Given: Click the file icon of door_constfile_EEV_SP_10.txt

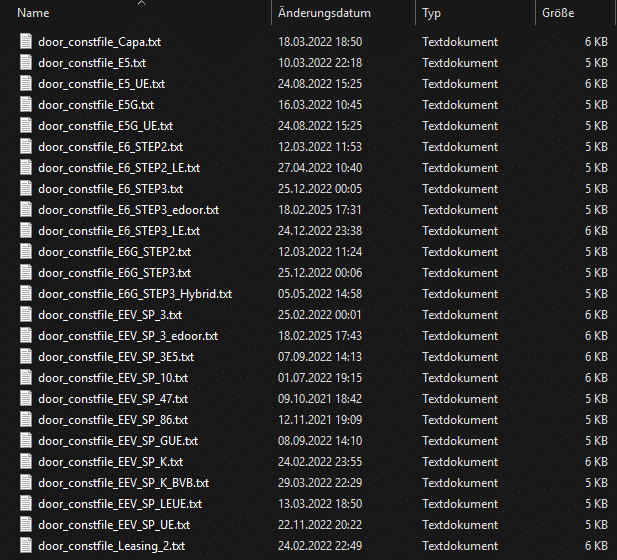Looking at the screenshot, I should 27,378.
